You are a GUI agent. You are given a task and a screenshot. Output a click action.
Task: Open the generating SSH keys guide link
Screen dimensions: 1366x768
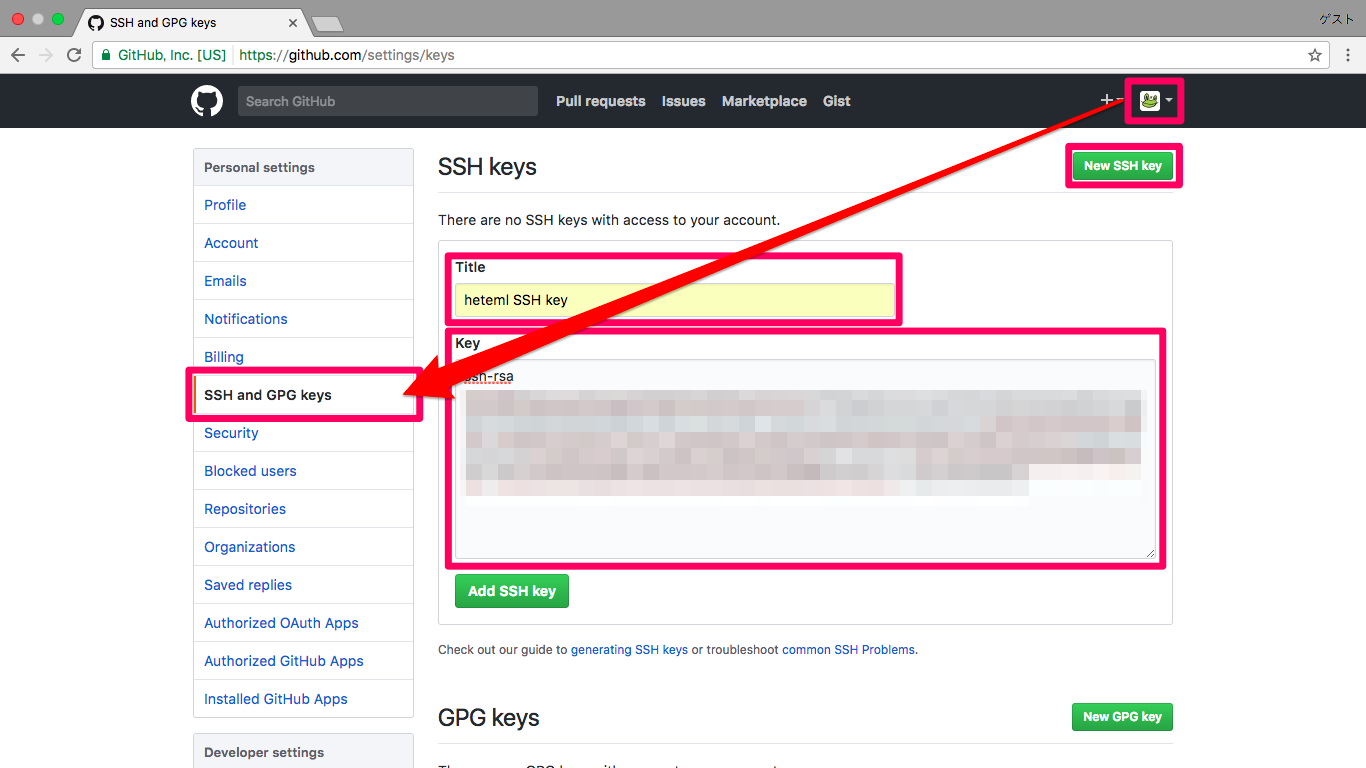630,649
